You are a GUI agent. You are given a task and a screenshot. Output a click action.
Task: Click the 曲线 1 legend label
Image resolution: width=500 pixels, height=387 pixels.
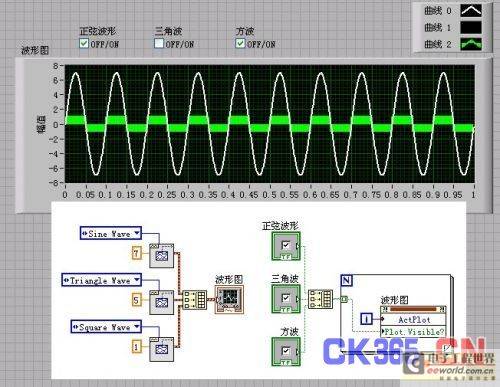tap(437, 27)
